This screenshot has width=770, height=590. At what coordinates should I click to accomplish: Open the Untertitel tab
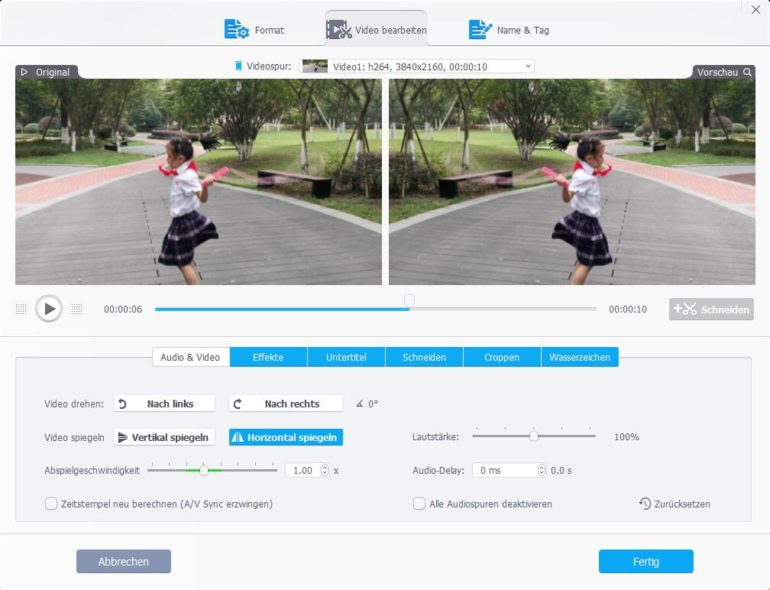click(346, 357)
